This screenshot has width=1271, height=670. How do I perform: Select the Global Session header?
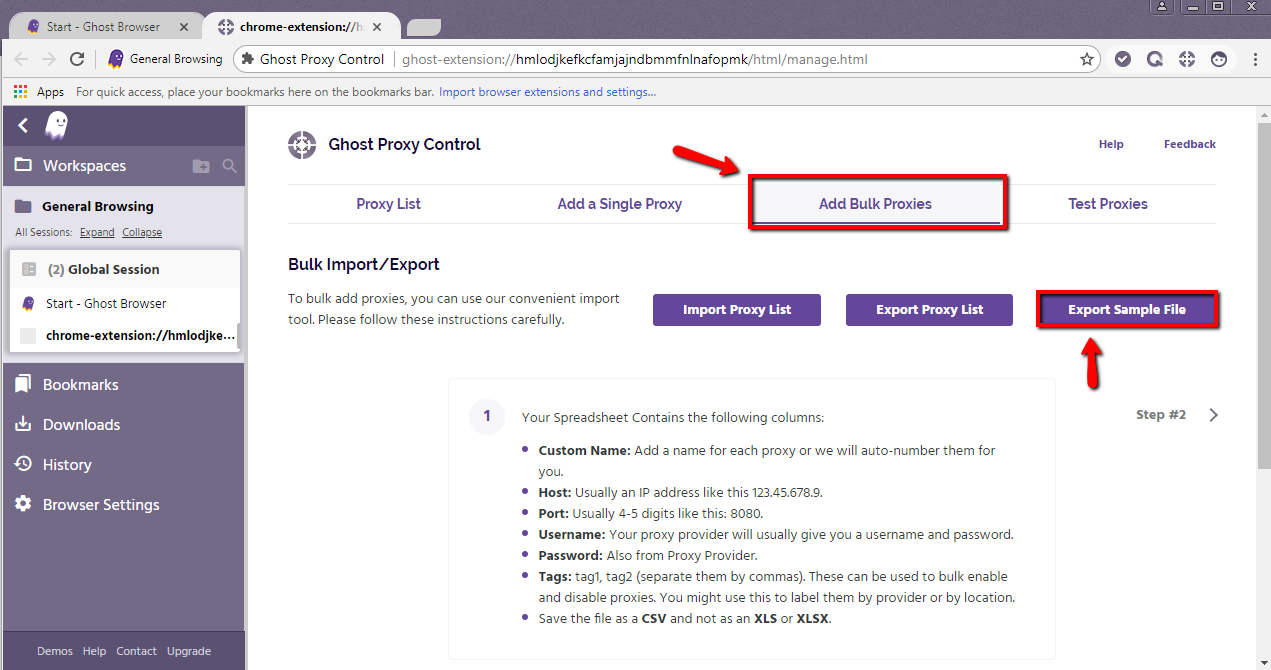click(125, 269)
